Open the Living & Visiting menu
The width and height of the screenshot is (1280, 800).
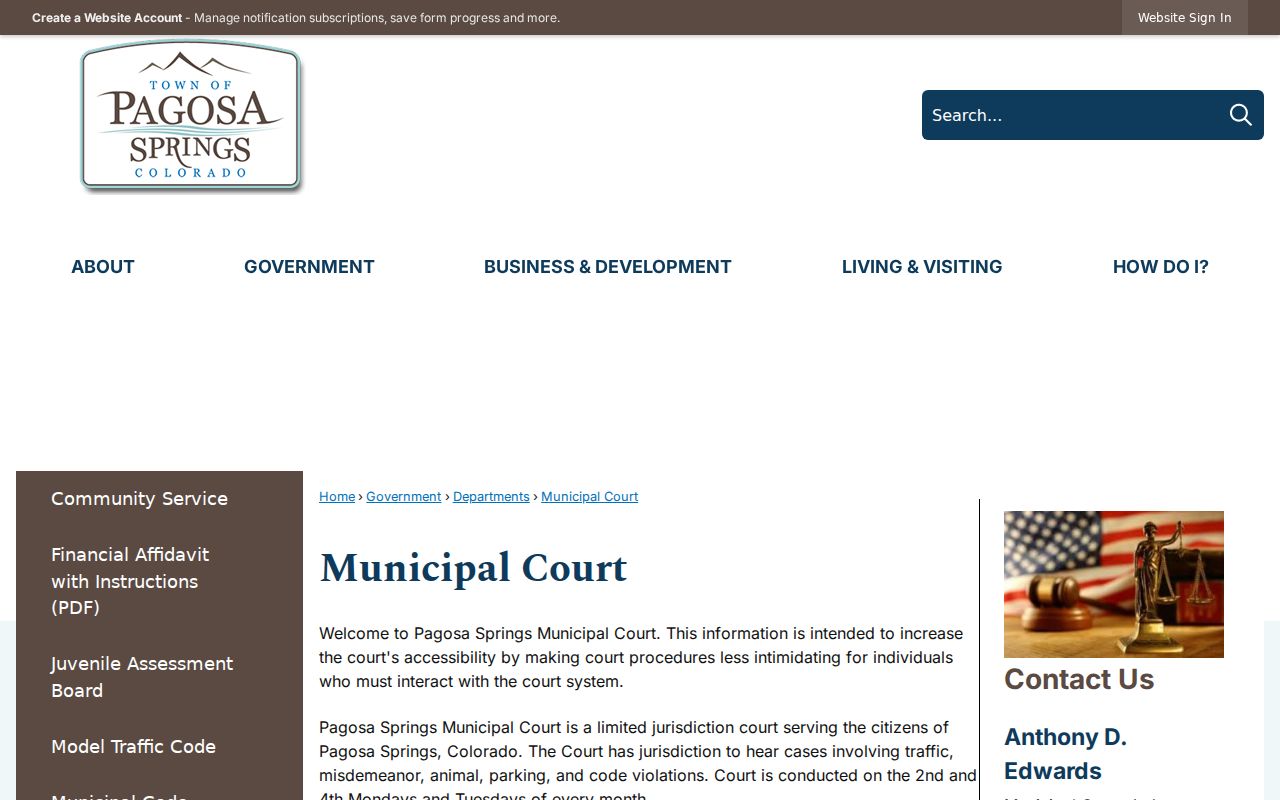tap(922, 267)
